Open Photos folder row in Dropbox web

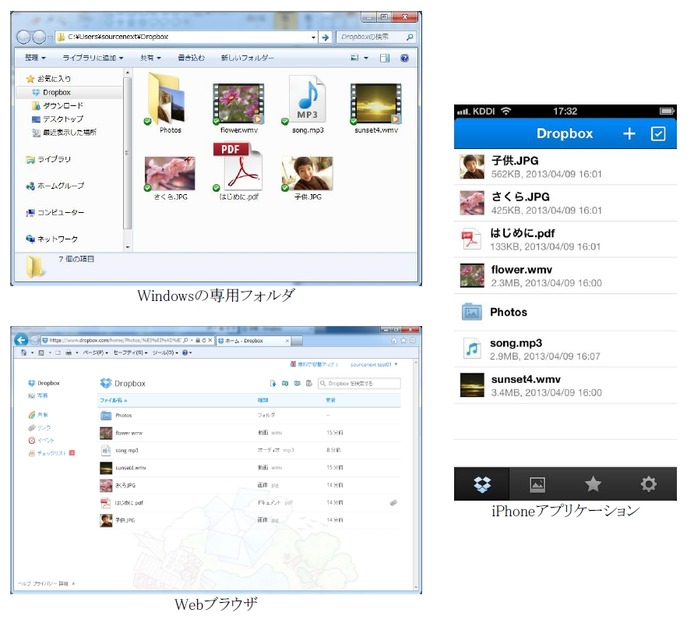pyautogui.click(x=248, y=415)
